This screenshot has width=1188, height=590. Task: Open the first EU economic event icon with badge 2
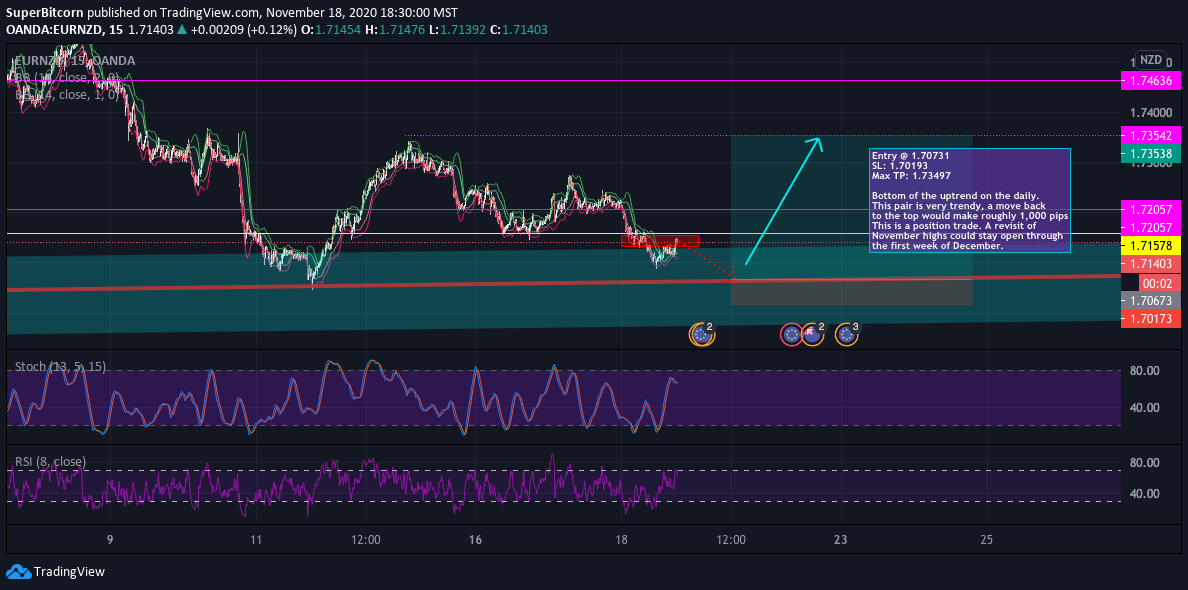point(702,334)
